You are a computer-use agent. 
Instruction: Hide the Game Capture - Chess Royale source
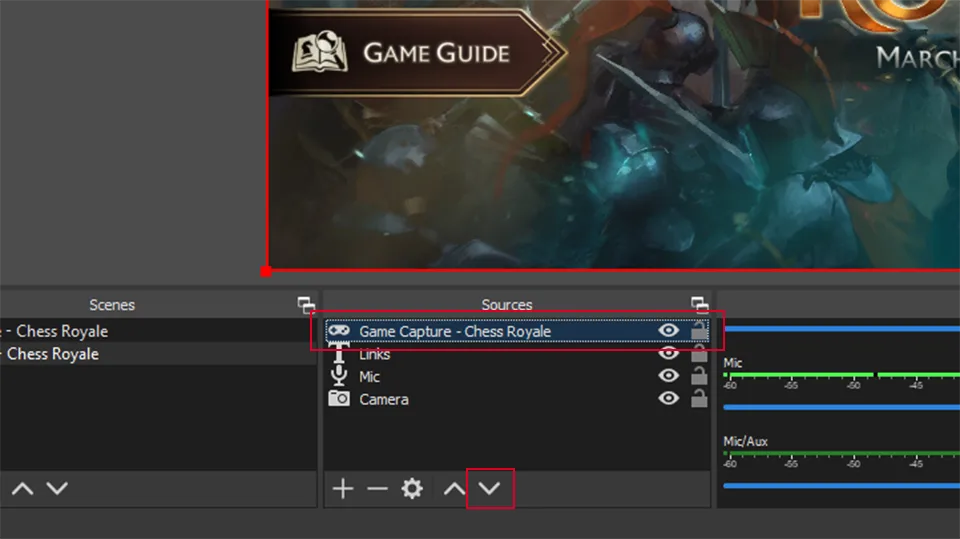(x=669, y=331)
